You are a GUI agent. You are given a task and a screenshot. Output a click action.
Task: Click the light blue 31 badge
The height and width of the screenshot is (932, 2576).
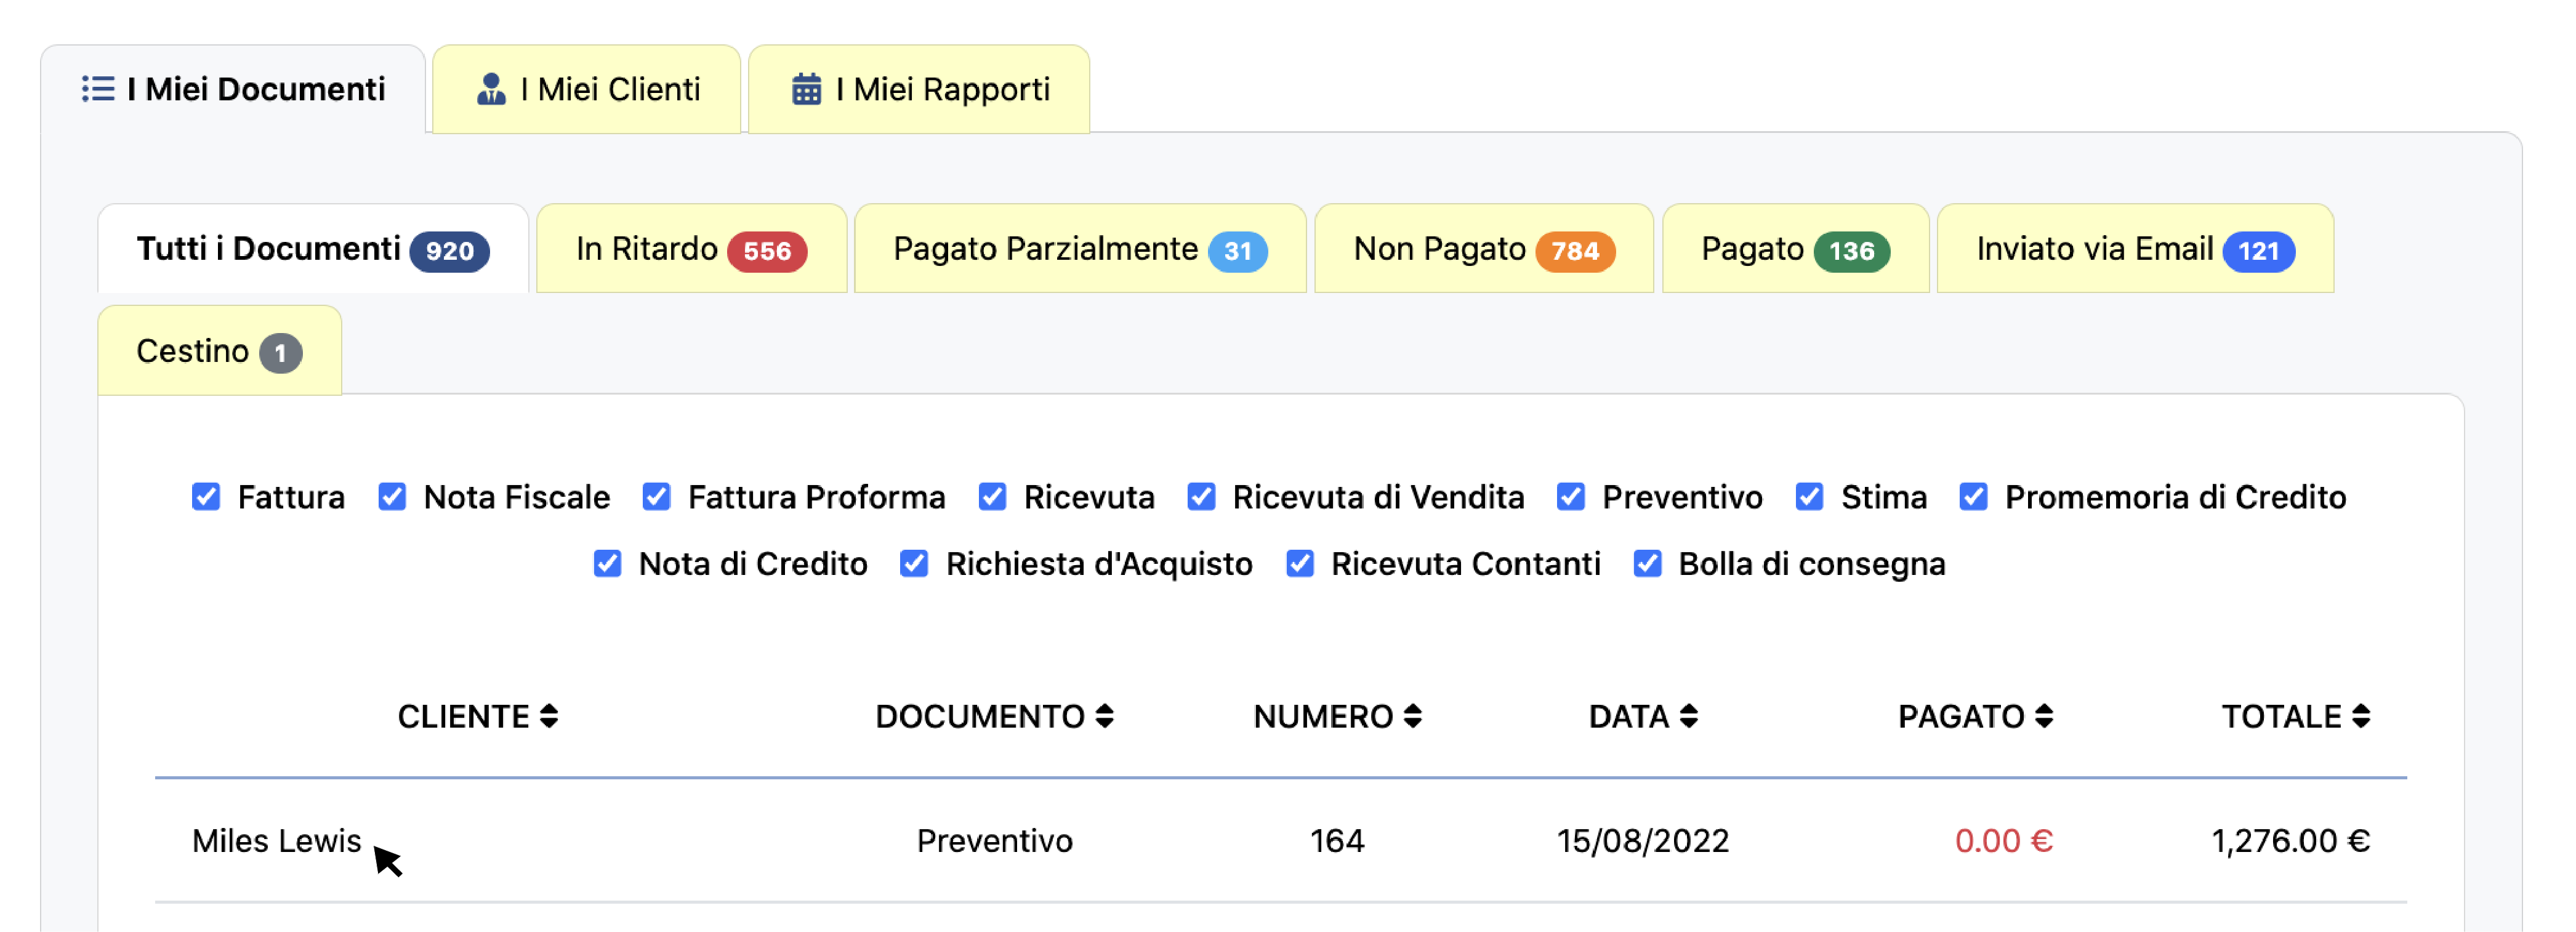[x=1238, y=251]
